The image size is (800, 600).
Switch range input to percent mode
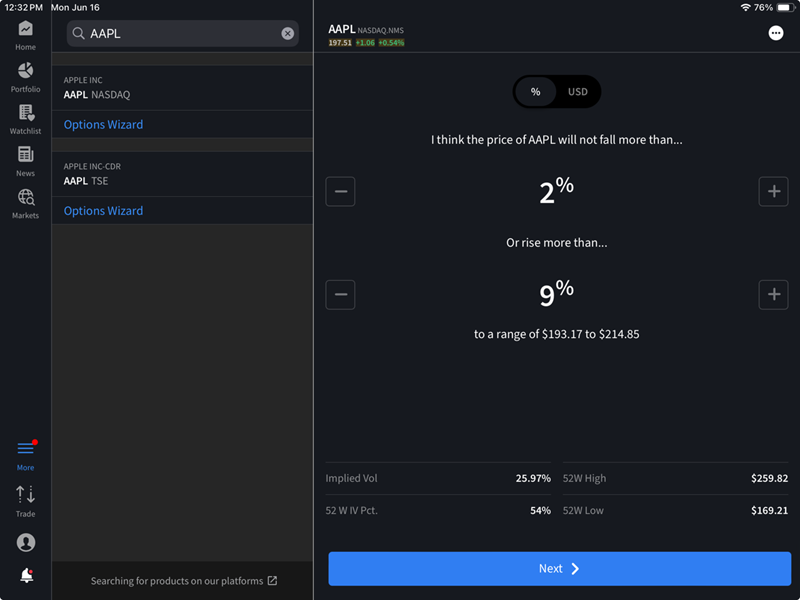tap(535, 92)
